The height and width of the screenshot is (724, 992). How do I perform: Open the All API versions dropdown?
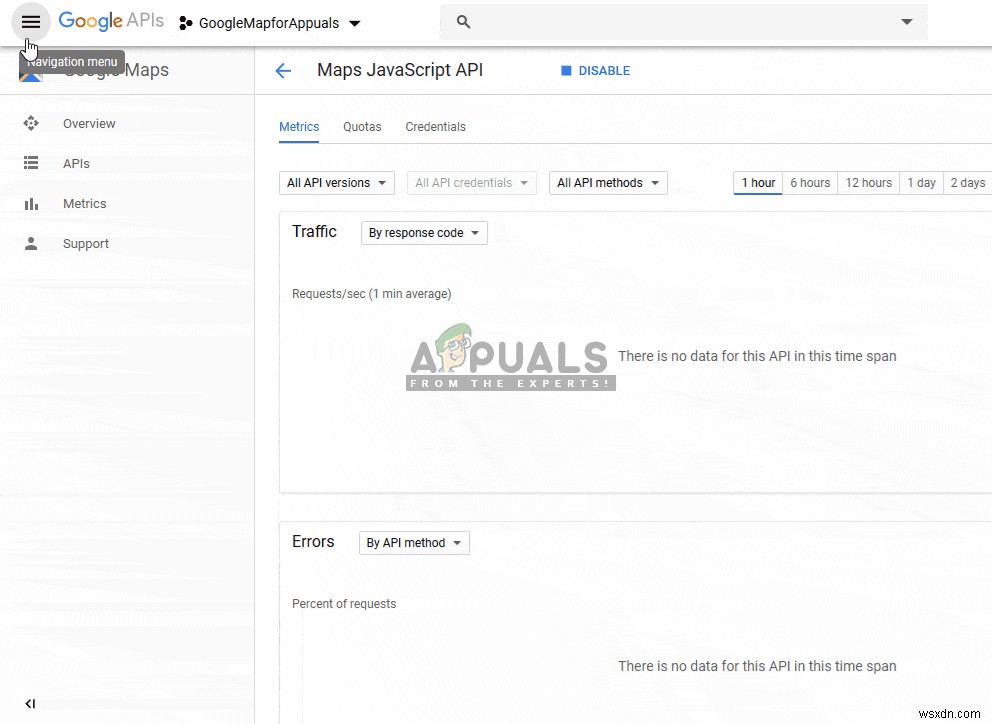click(x=336, y=183)
